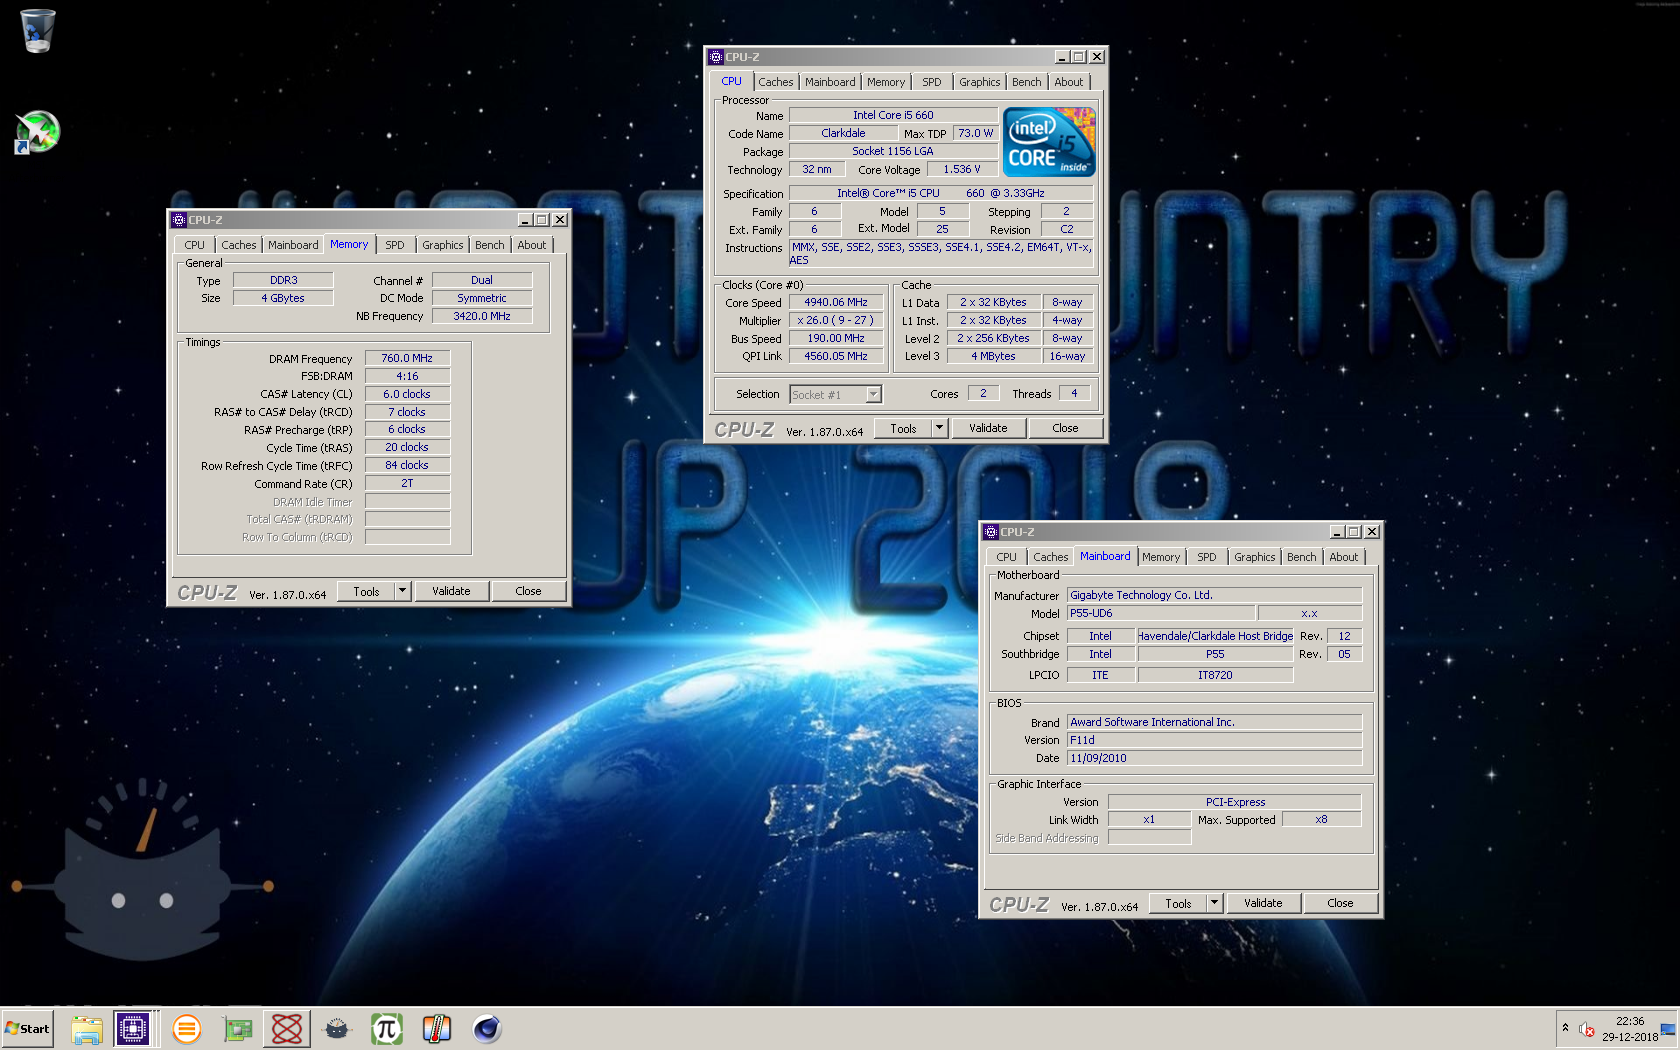
Task: Expand Tools arrow in Mainboard window
Action: 1214,903
